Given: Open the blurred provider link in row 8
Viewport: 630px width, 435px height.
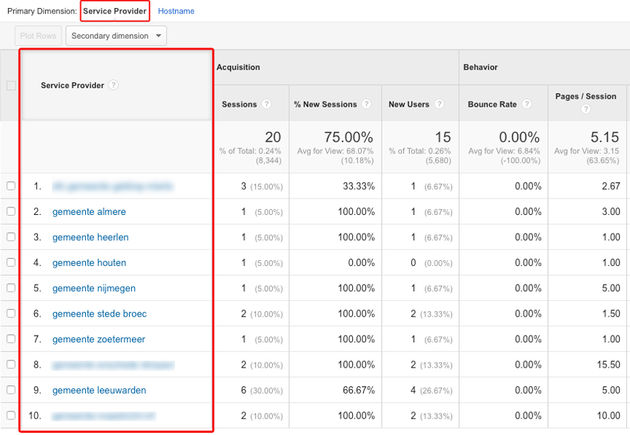Looking at the screenshot, I should [x=113, y=365].
